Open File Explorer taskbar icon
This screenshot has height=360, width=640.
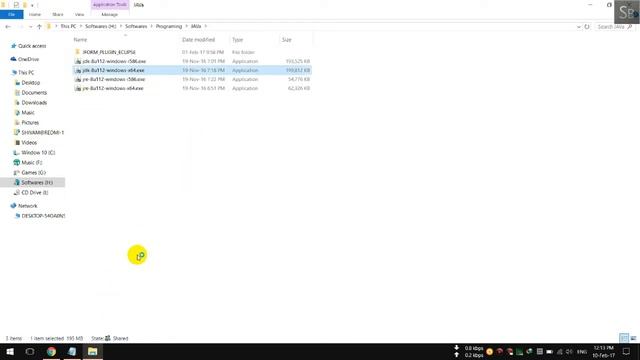(x=93, y=351)
